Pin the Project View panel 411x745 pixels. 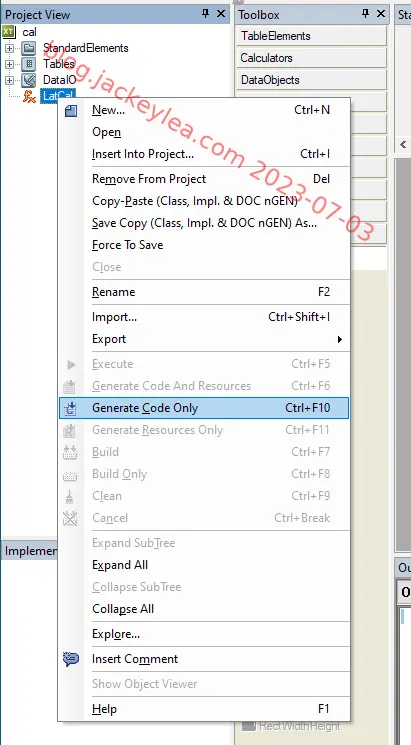point(205,14)
